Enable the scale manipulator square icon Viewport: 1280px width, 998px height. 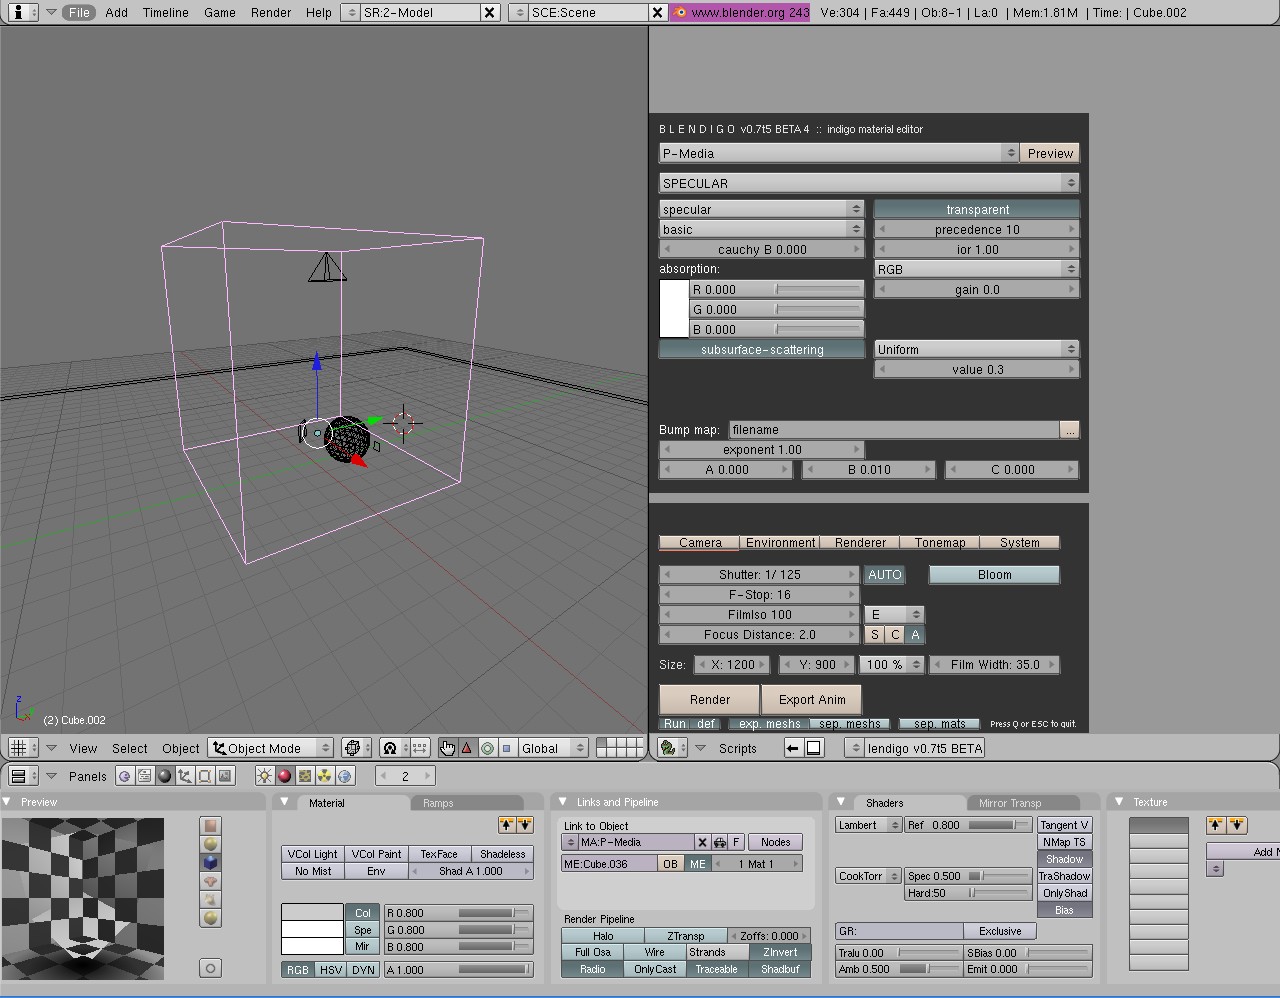(x=506, y=748)
